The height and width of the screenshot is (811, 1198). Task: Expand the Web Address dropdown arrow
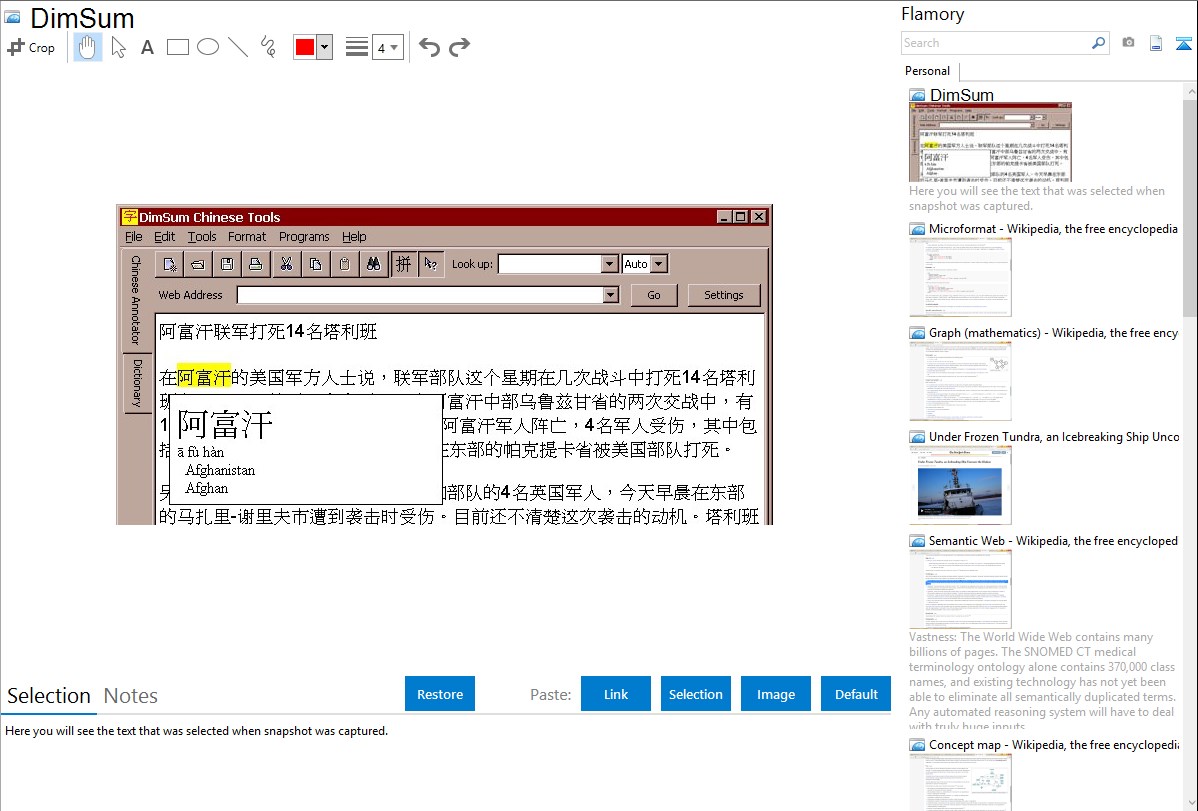click(x=610, y=295)
